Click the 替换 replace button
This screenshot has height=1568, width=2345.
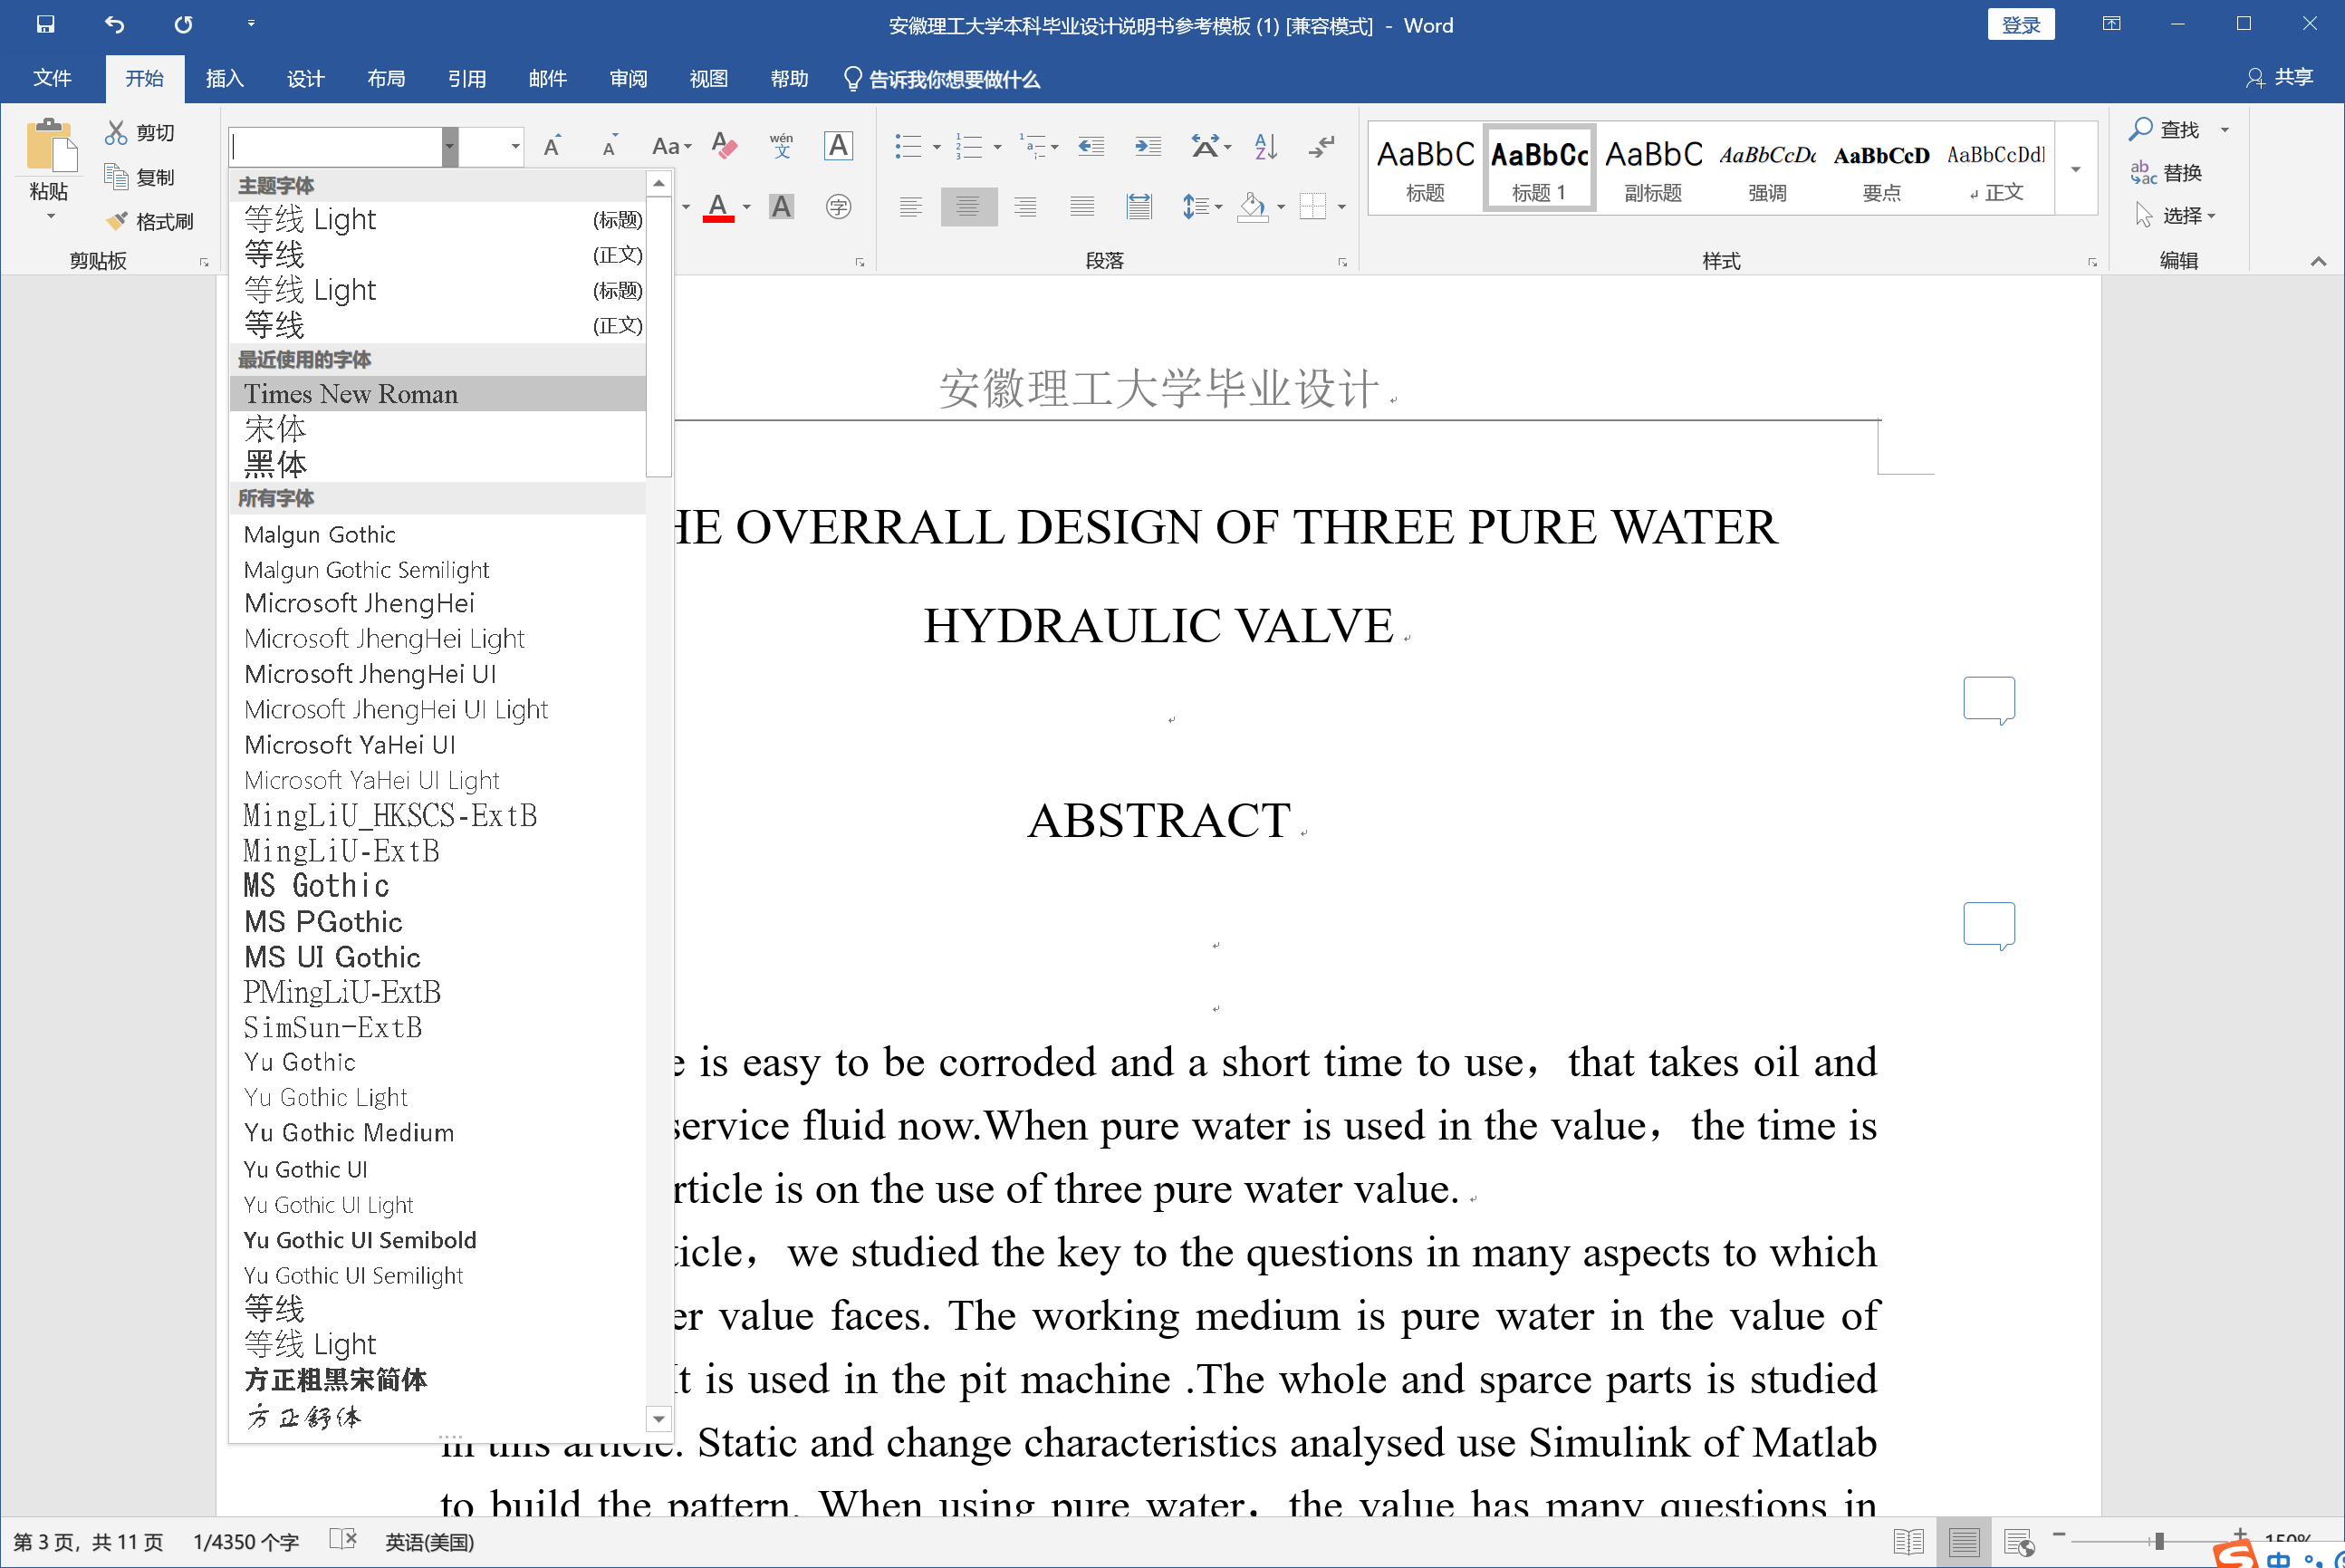(2166, 173)
